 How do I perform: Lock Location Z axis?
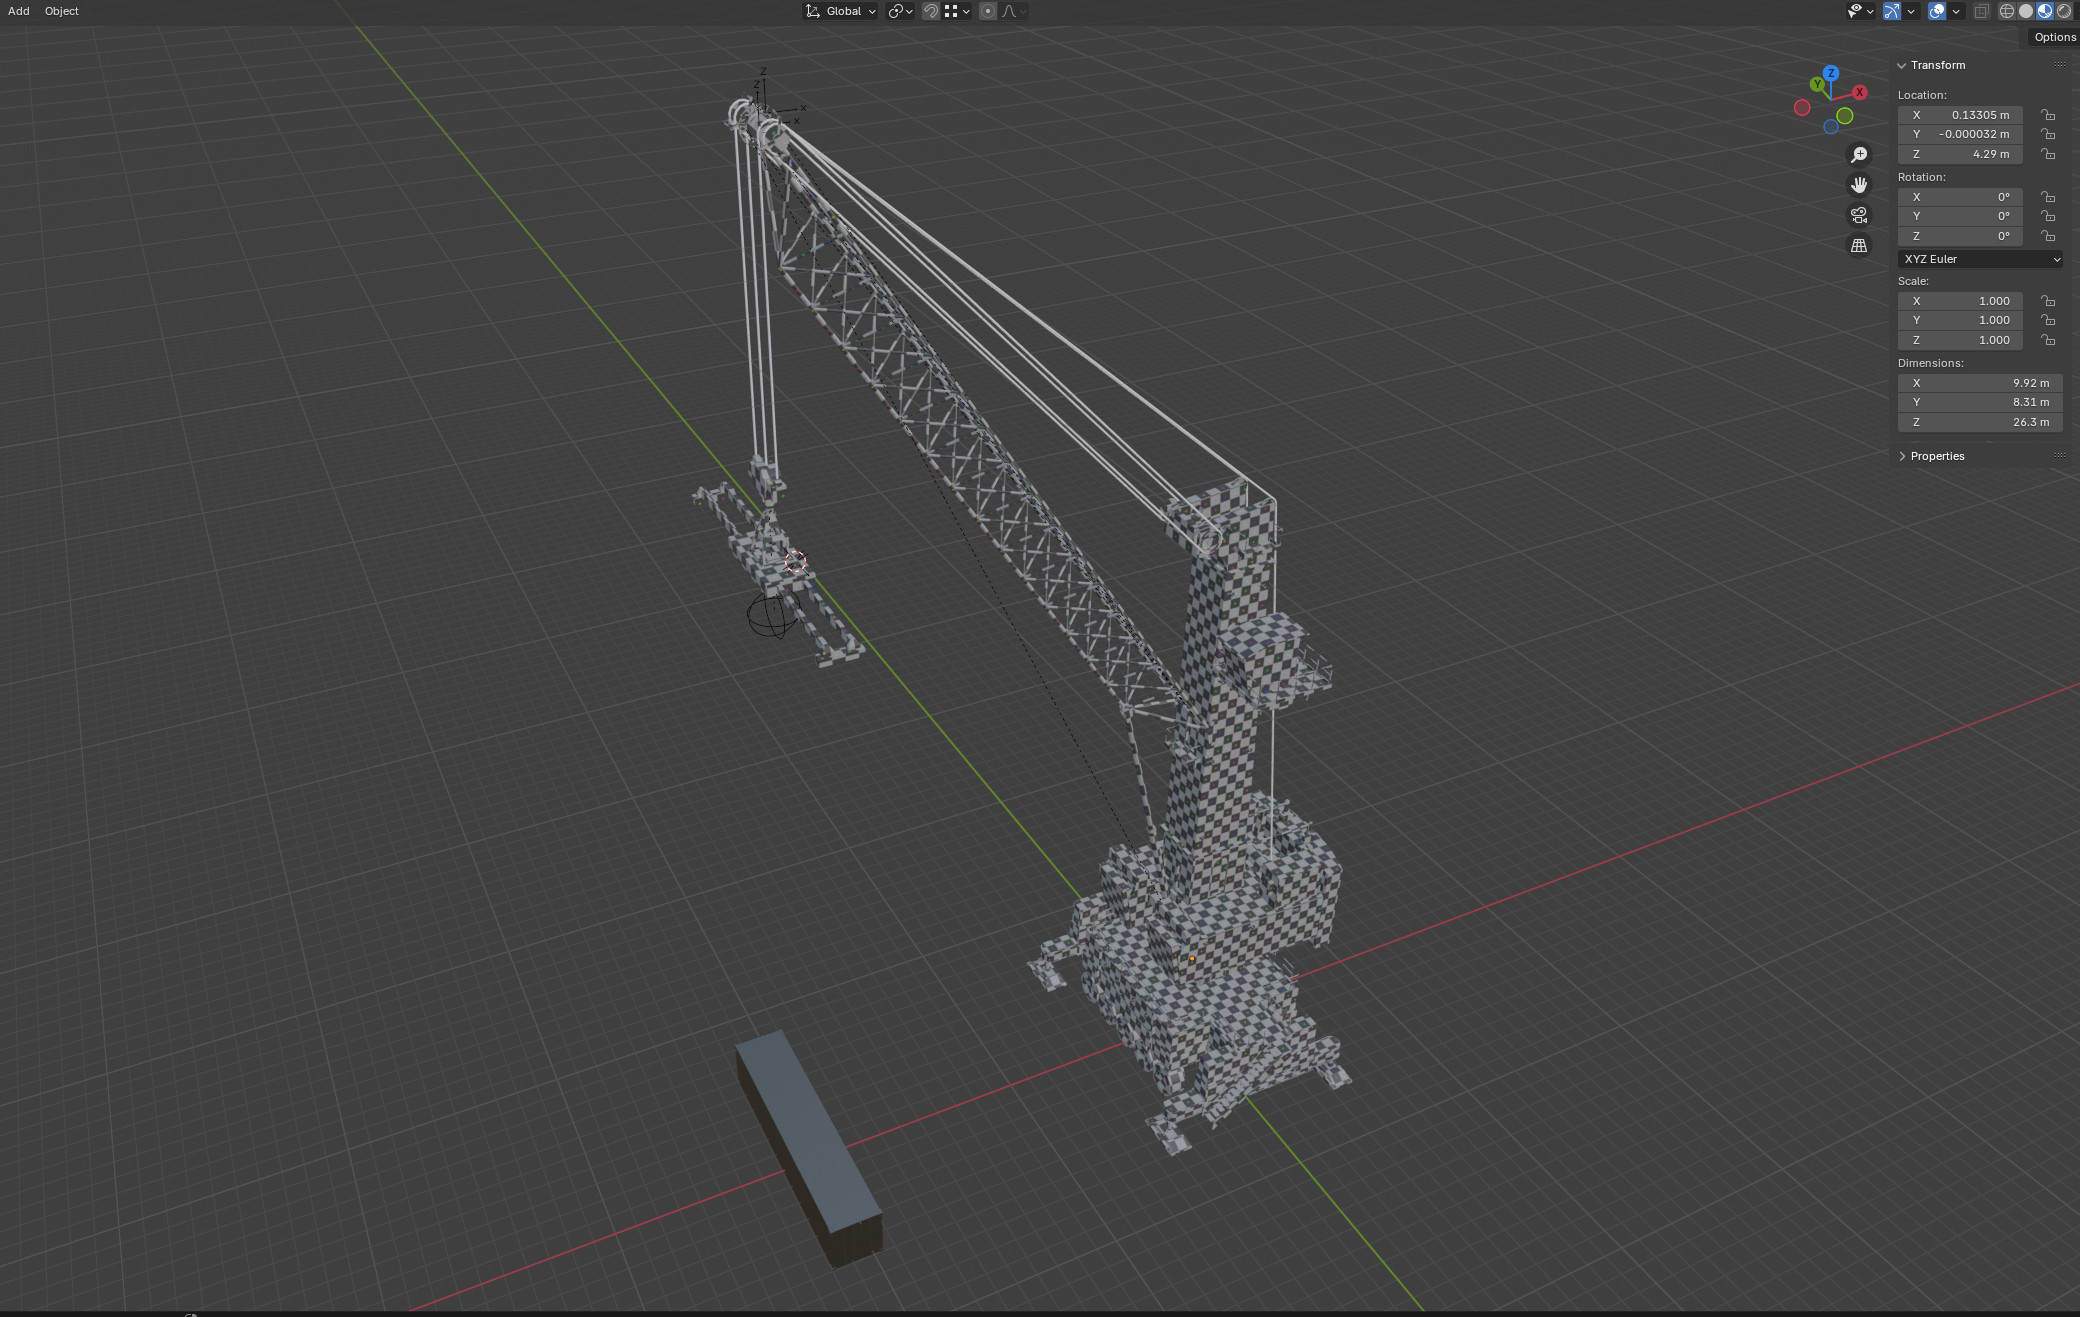(x=2048, y=154)
